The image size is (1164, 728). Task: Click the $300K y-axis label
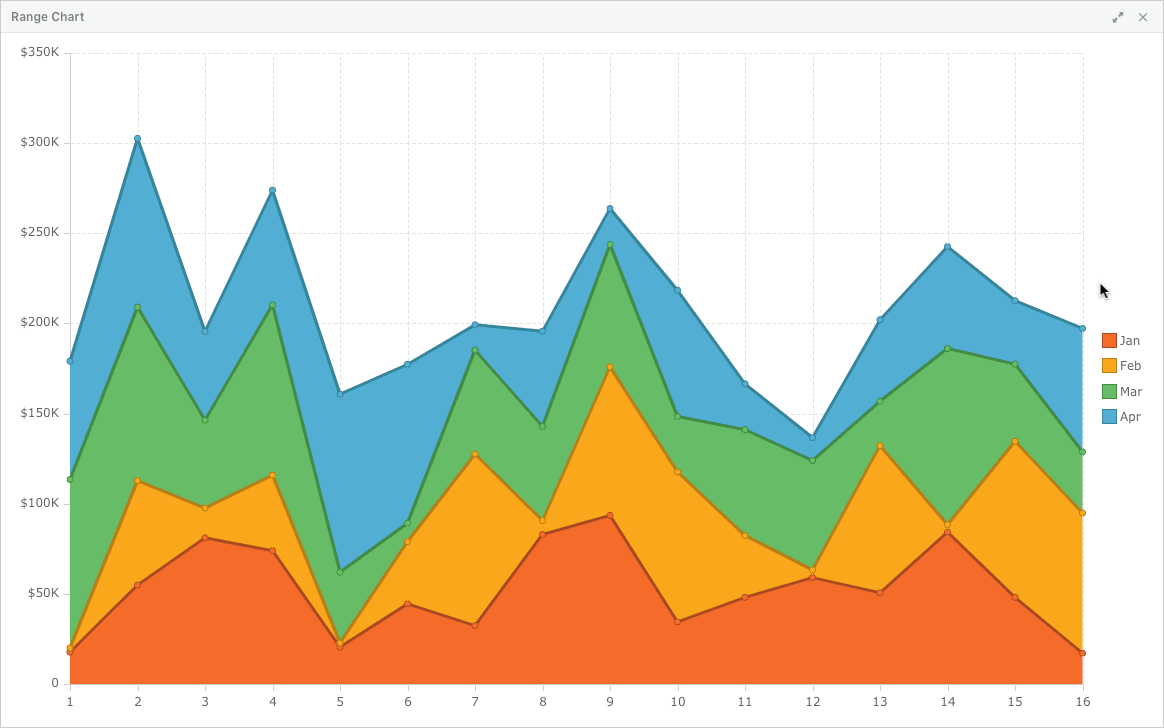pos(40,142)
